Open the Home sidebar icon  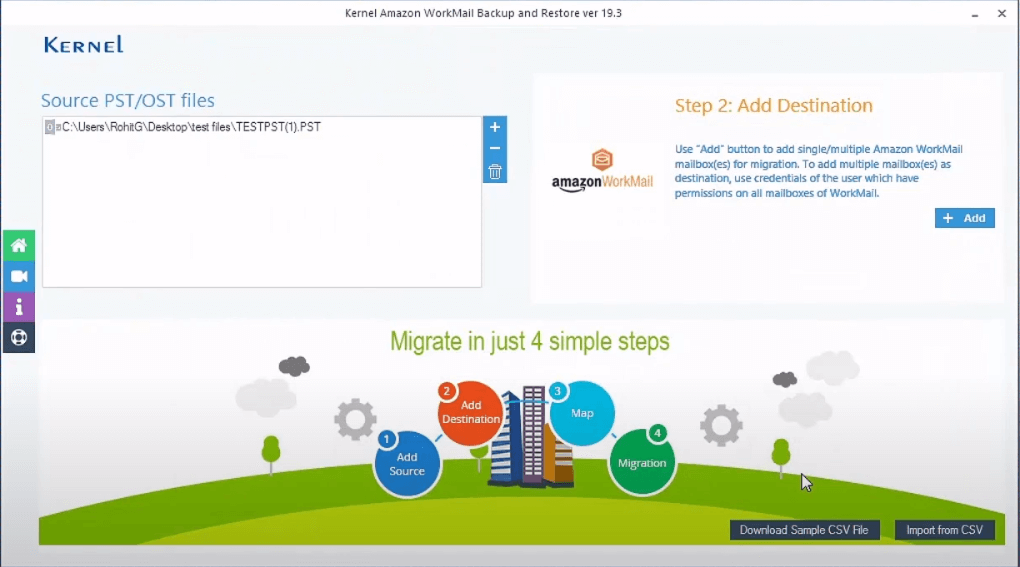pyautogui.click(x=19, y=245)
